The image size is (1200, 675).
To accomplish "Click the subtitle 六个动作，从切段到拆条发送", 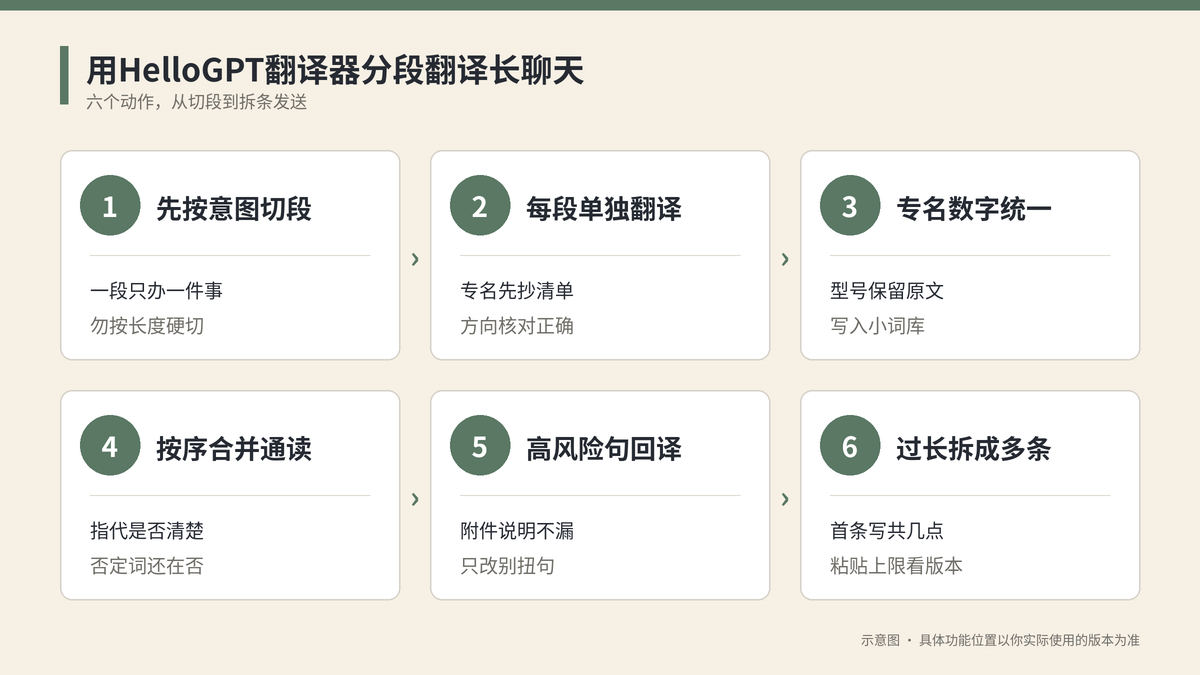I will pos(196,102).
